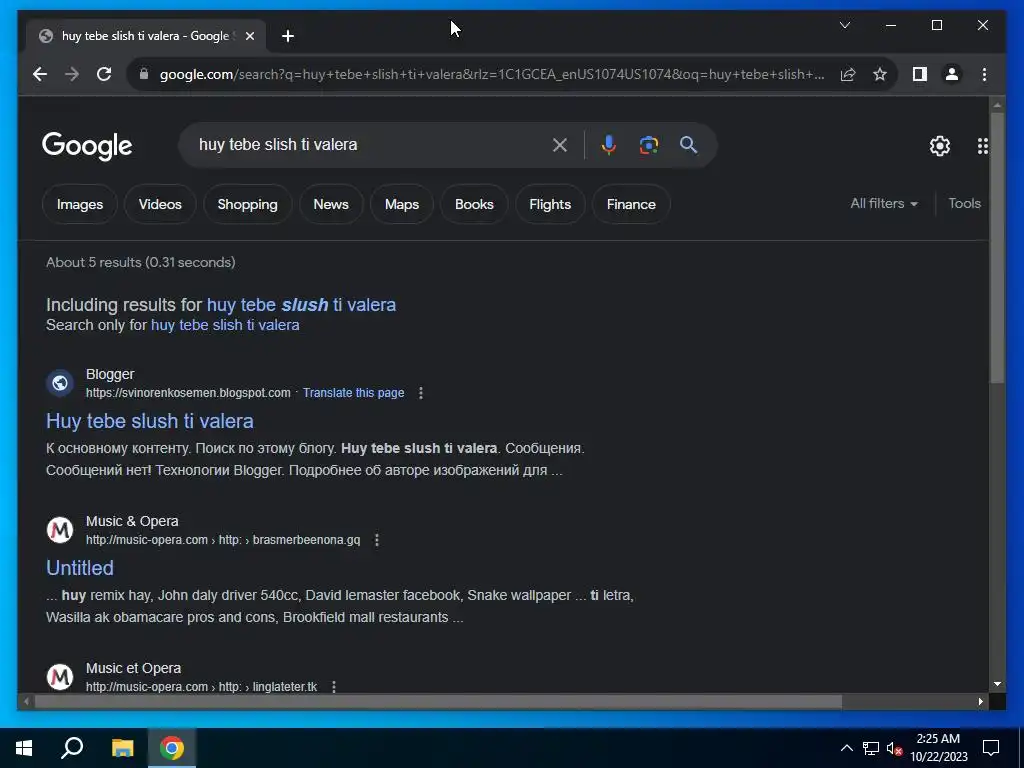Open Windows taskbar search

coord(72,748)
